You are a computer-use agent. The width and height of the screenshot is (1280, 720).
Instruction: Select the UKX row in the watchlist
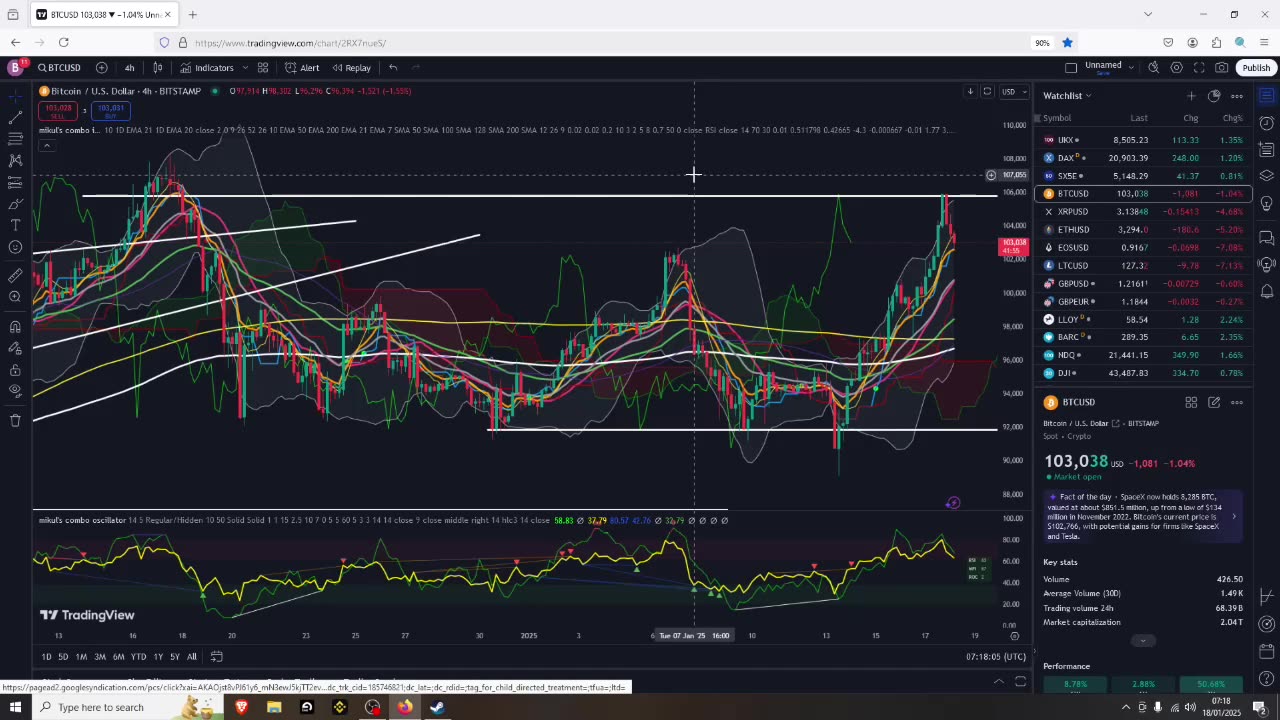1143,140
